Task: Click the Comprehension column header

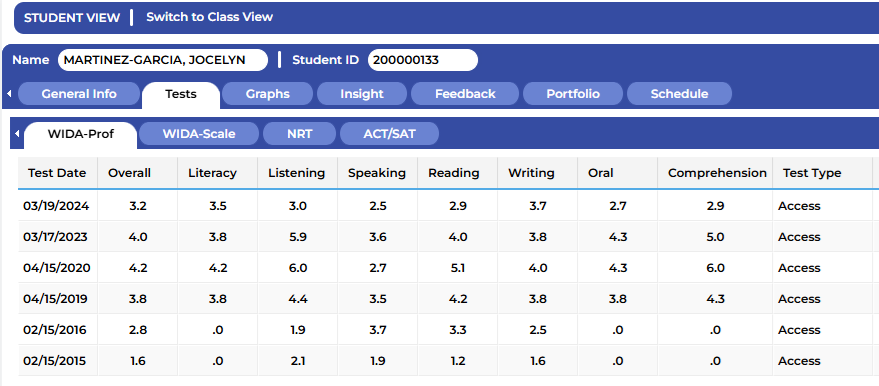Action: click(717, 173)
